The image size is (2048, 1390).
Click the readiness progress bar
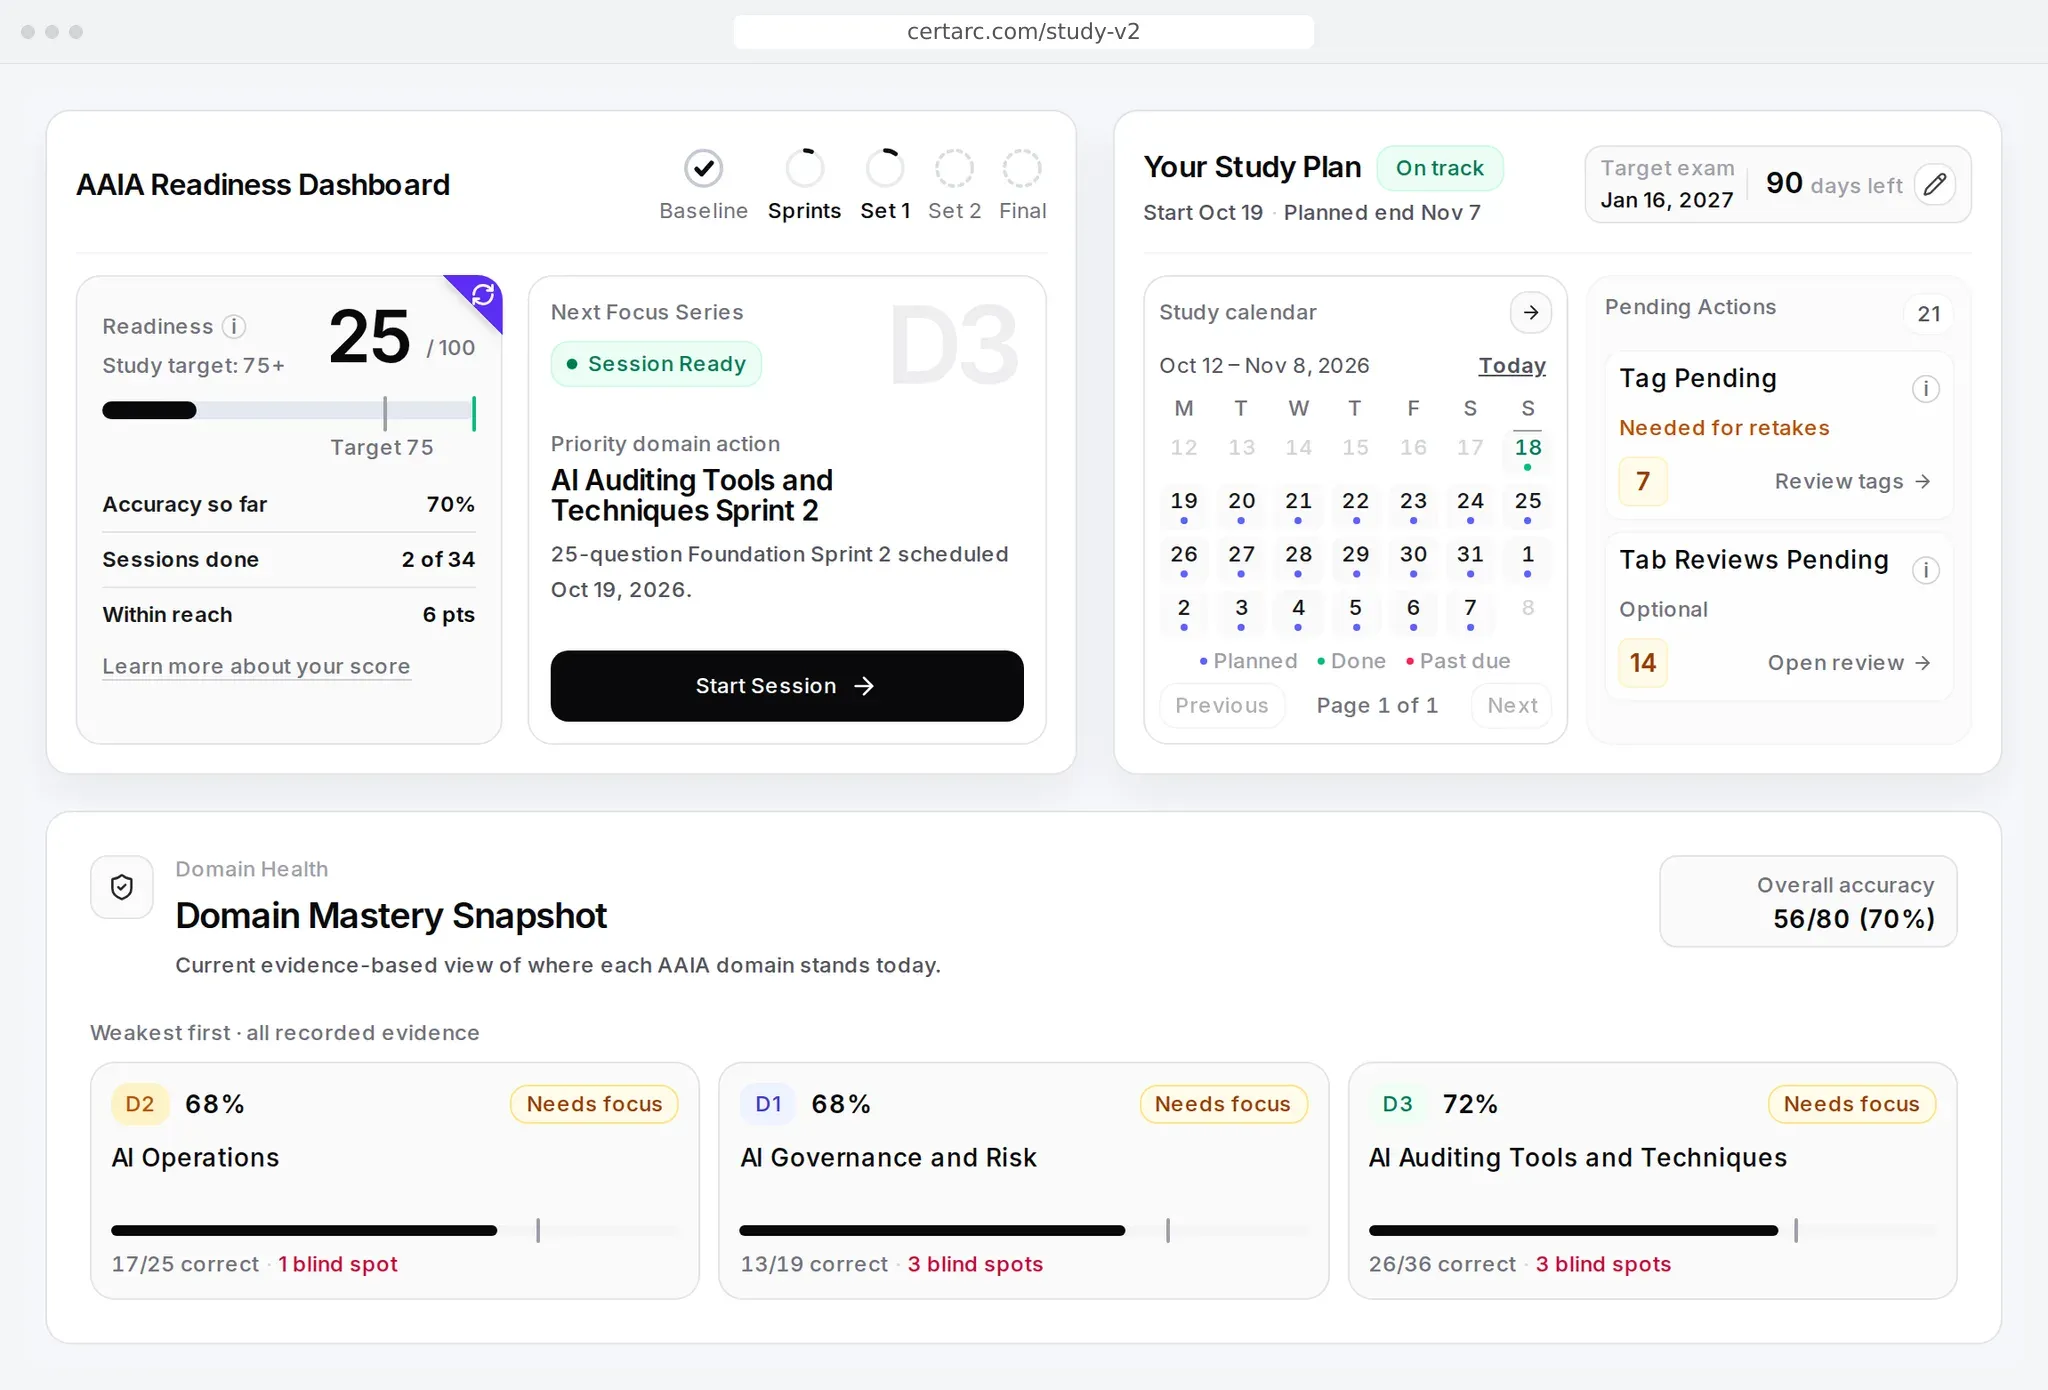tap(289, 410)
